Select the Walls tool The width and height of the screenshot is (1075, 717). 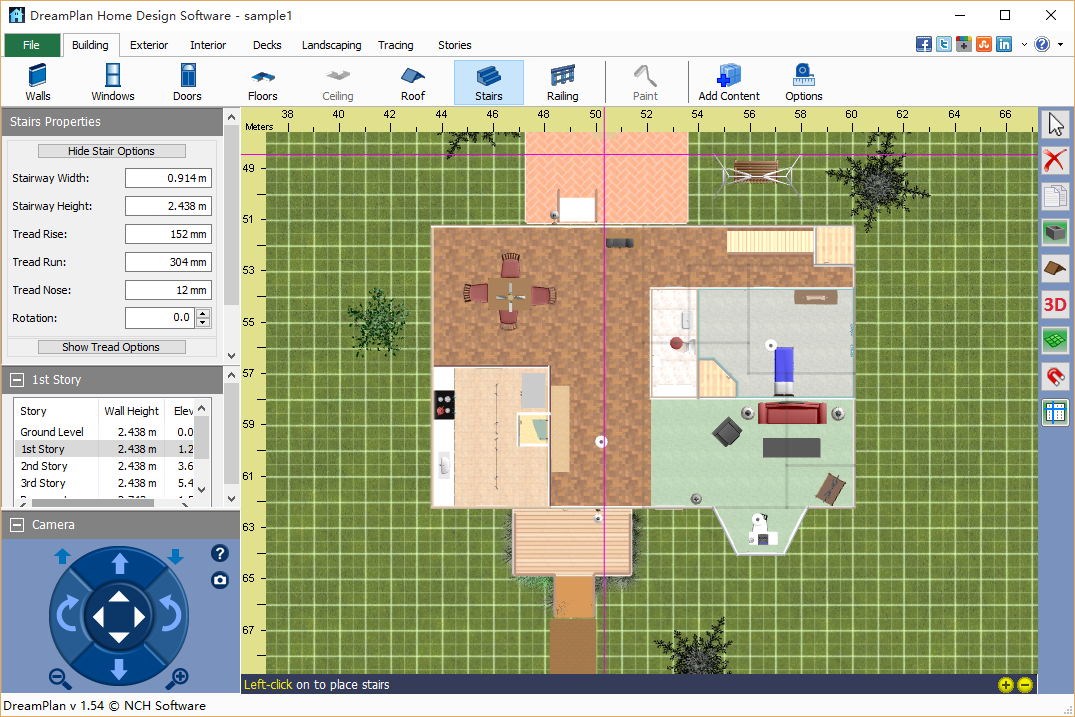coord(38,82)
